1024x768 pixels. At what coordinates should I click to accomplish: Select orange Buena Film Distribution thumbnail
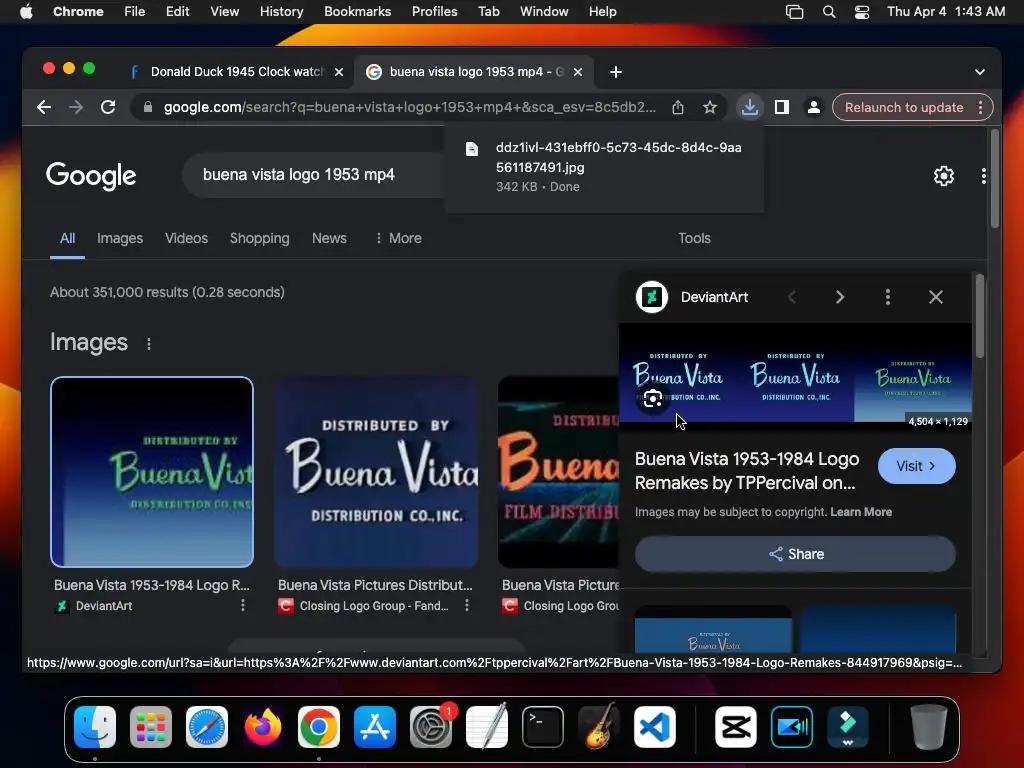click(558, 472)
